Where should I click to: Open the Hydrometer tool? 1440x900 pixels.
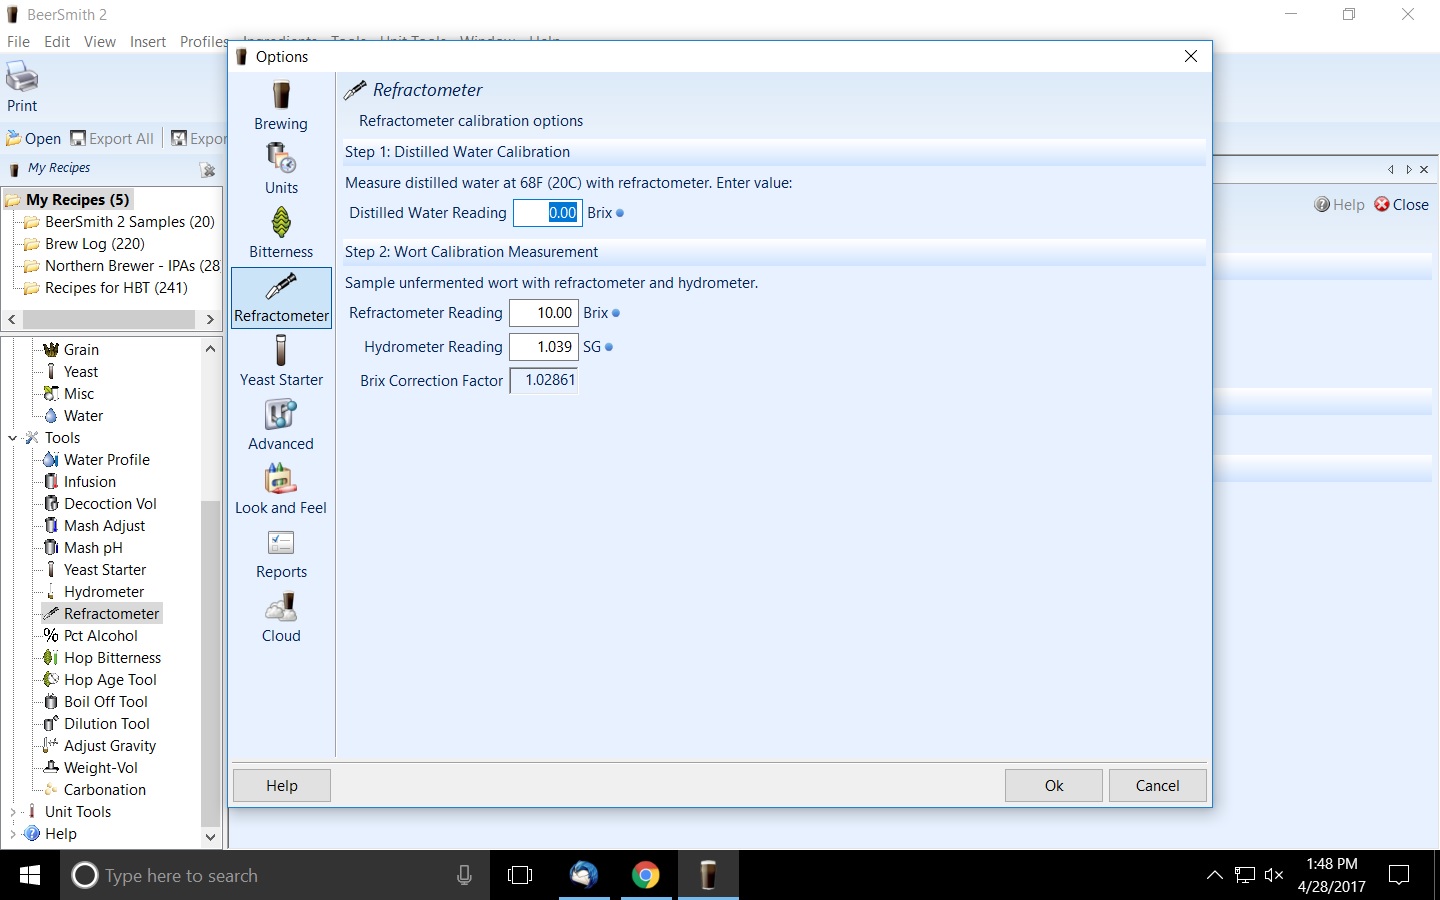click(94, 592)
